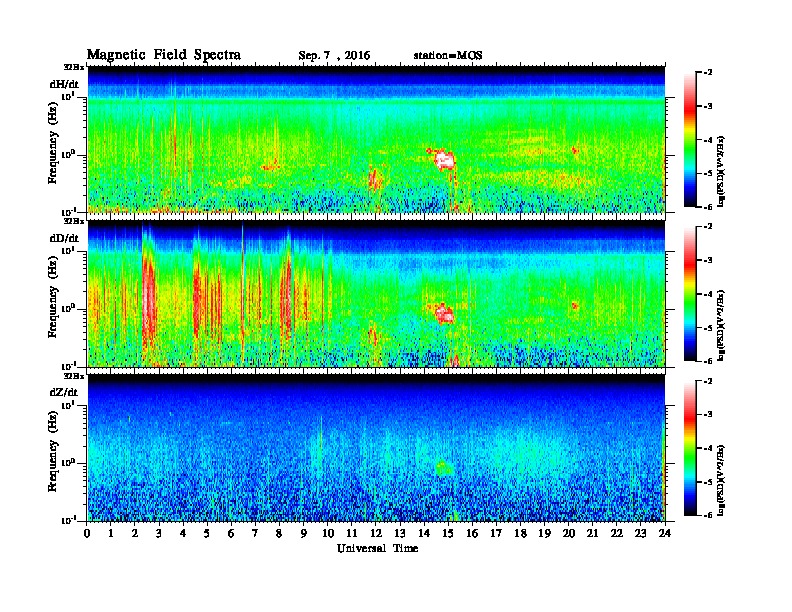792x612 pixels.
Task: Click hour 9 on the time axis
Action: 304,533
